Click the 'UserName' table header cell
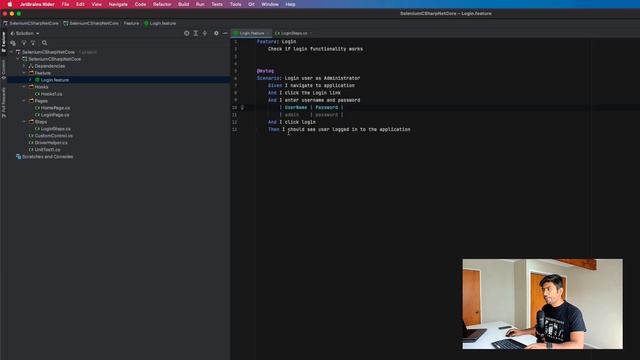The image size is (640, 360). click(x=296, y=107)
